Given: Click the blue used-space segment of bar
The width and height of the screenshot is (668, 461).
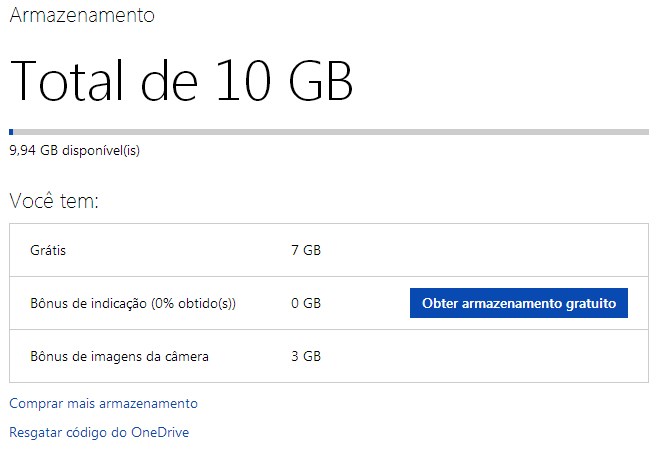Looking at the screenshot, I should tap(11, 132).
